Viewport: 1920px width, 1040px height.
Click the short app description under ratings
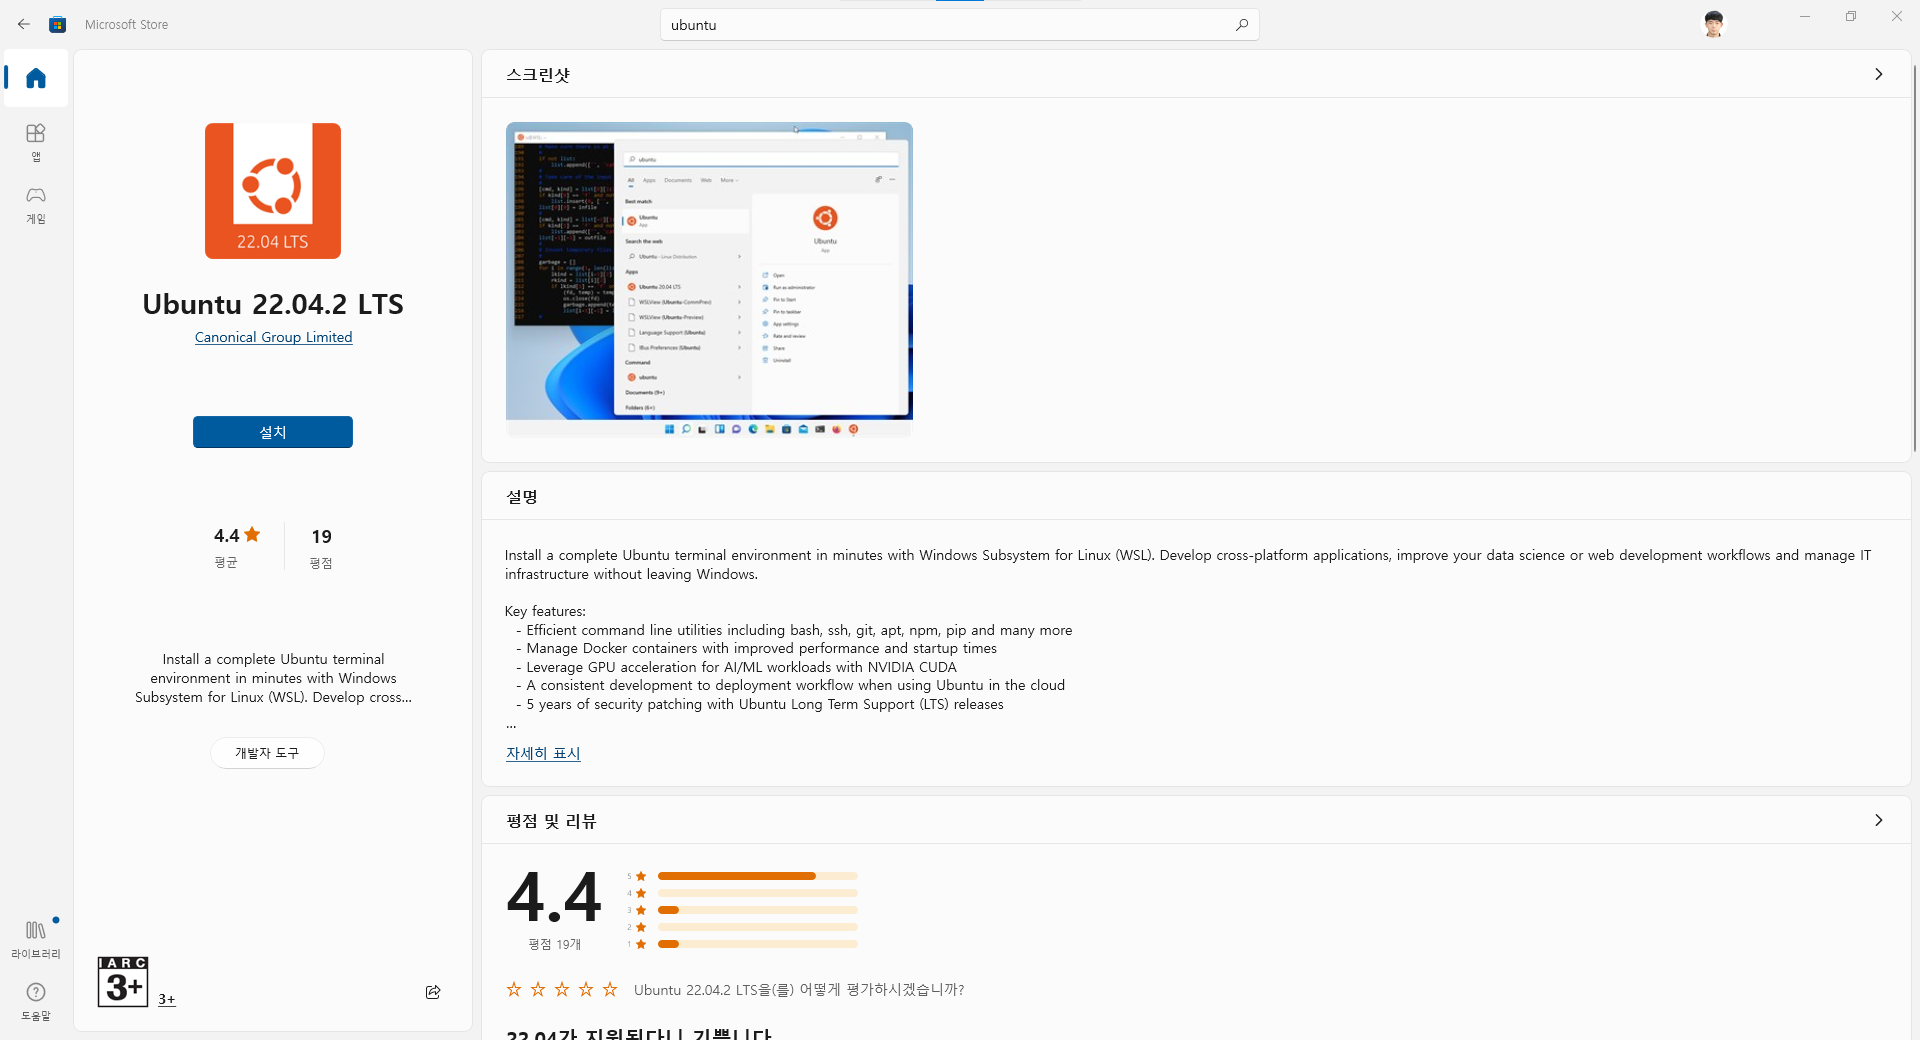273,678
